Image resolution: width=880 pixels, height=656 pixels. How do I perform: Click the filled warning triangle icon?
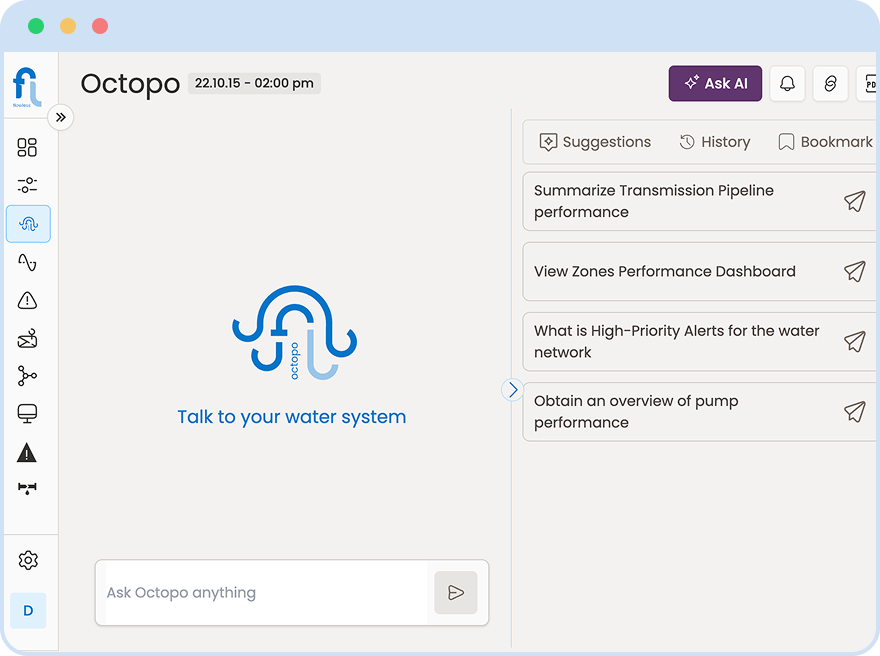click(x=27, y=452)
